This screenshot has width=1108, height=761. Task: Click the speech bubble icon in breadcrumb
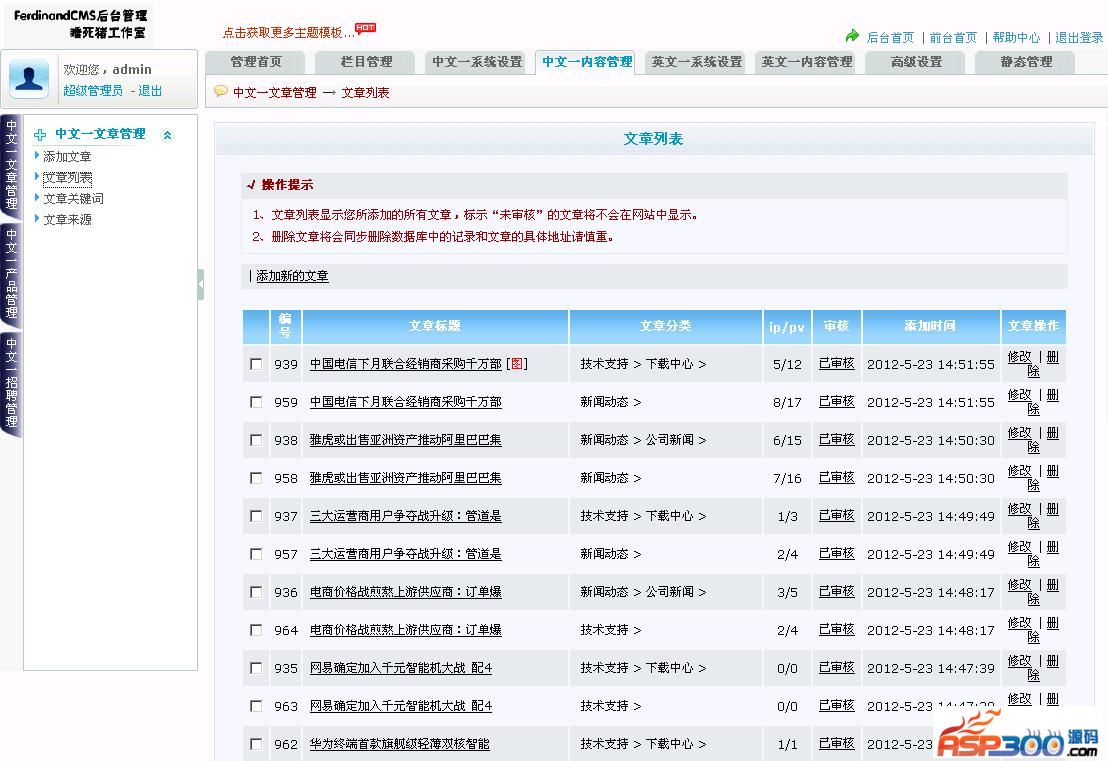(x=221, y=92)
